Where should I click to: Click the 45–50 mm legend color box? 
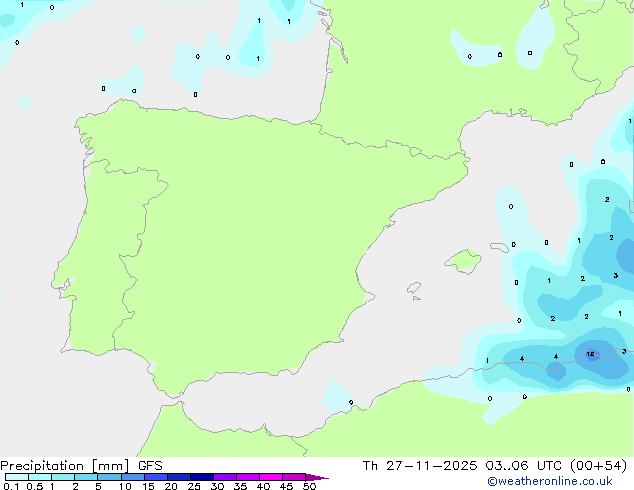(294, 477)
